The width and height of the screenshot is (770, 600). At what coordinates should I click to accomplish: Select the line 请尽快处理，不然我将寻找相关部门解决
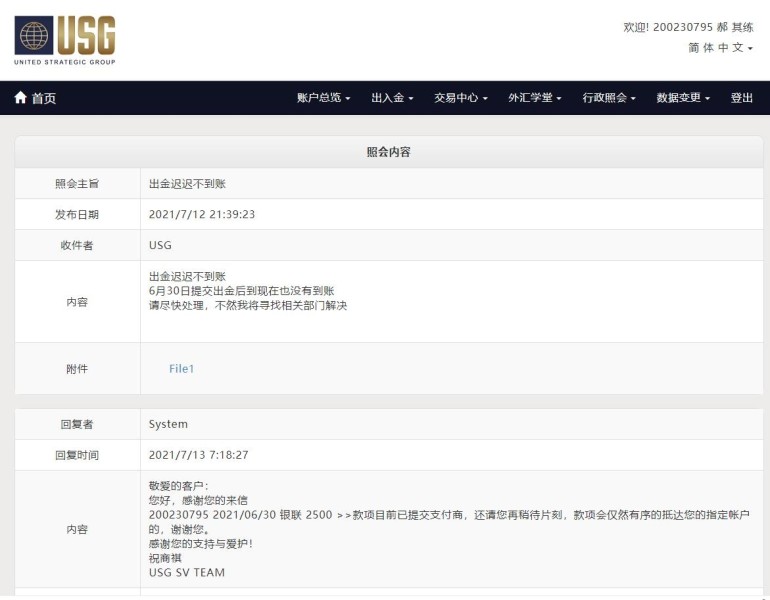click(x=248, y=305)
